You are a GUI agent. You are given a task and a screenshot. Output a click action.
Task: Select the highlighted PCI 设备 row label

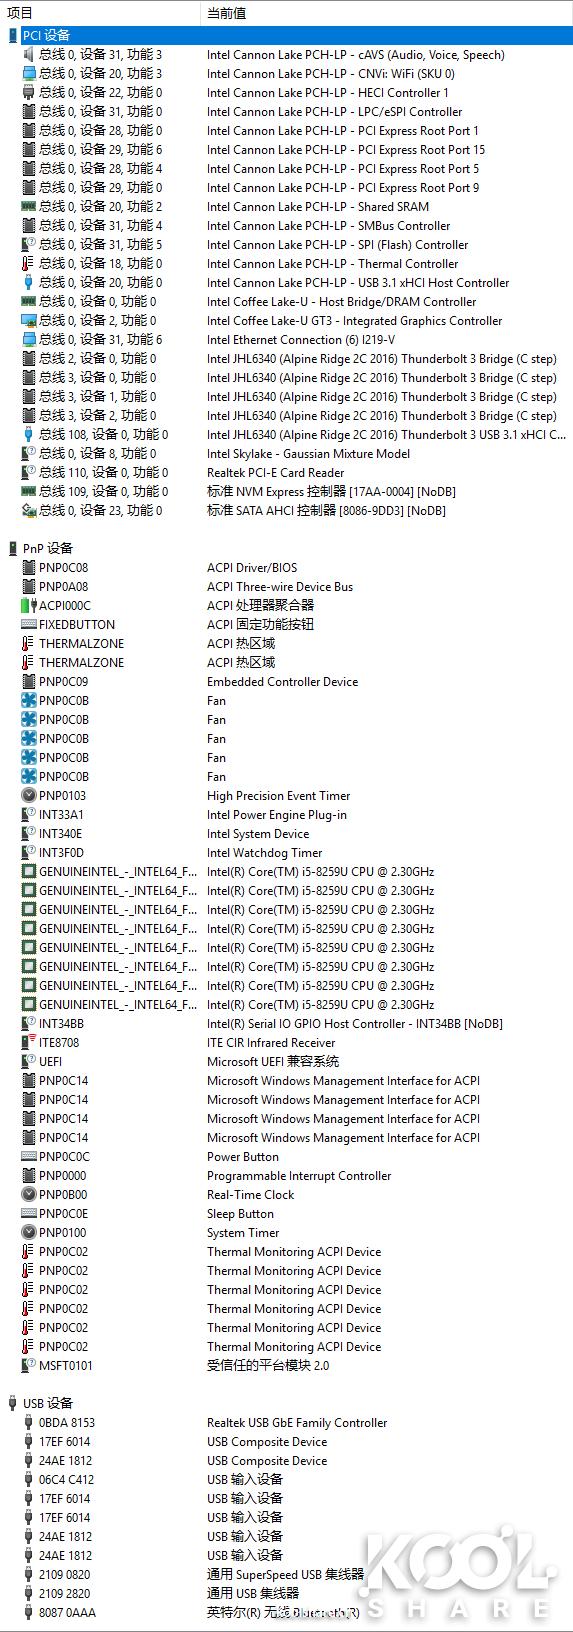(x=46, y=35)
